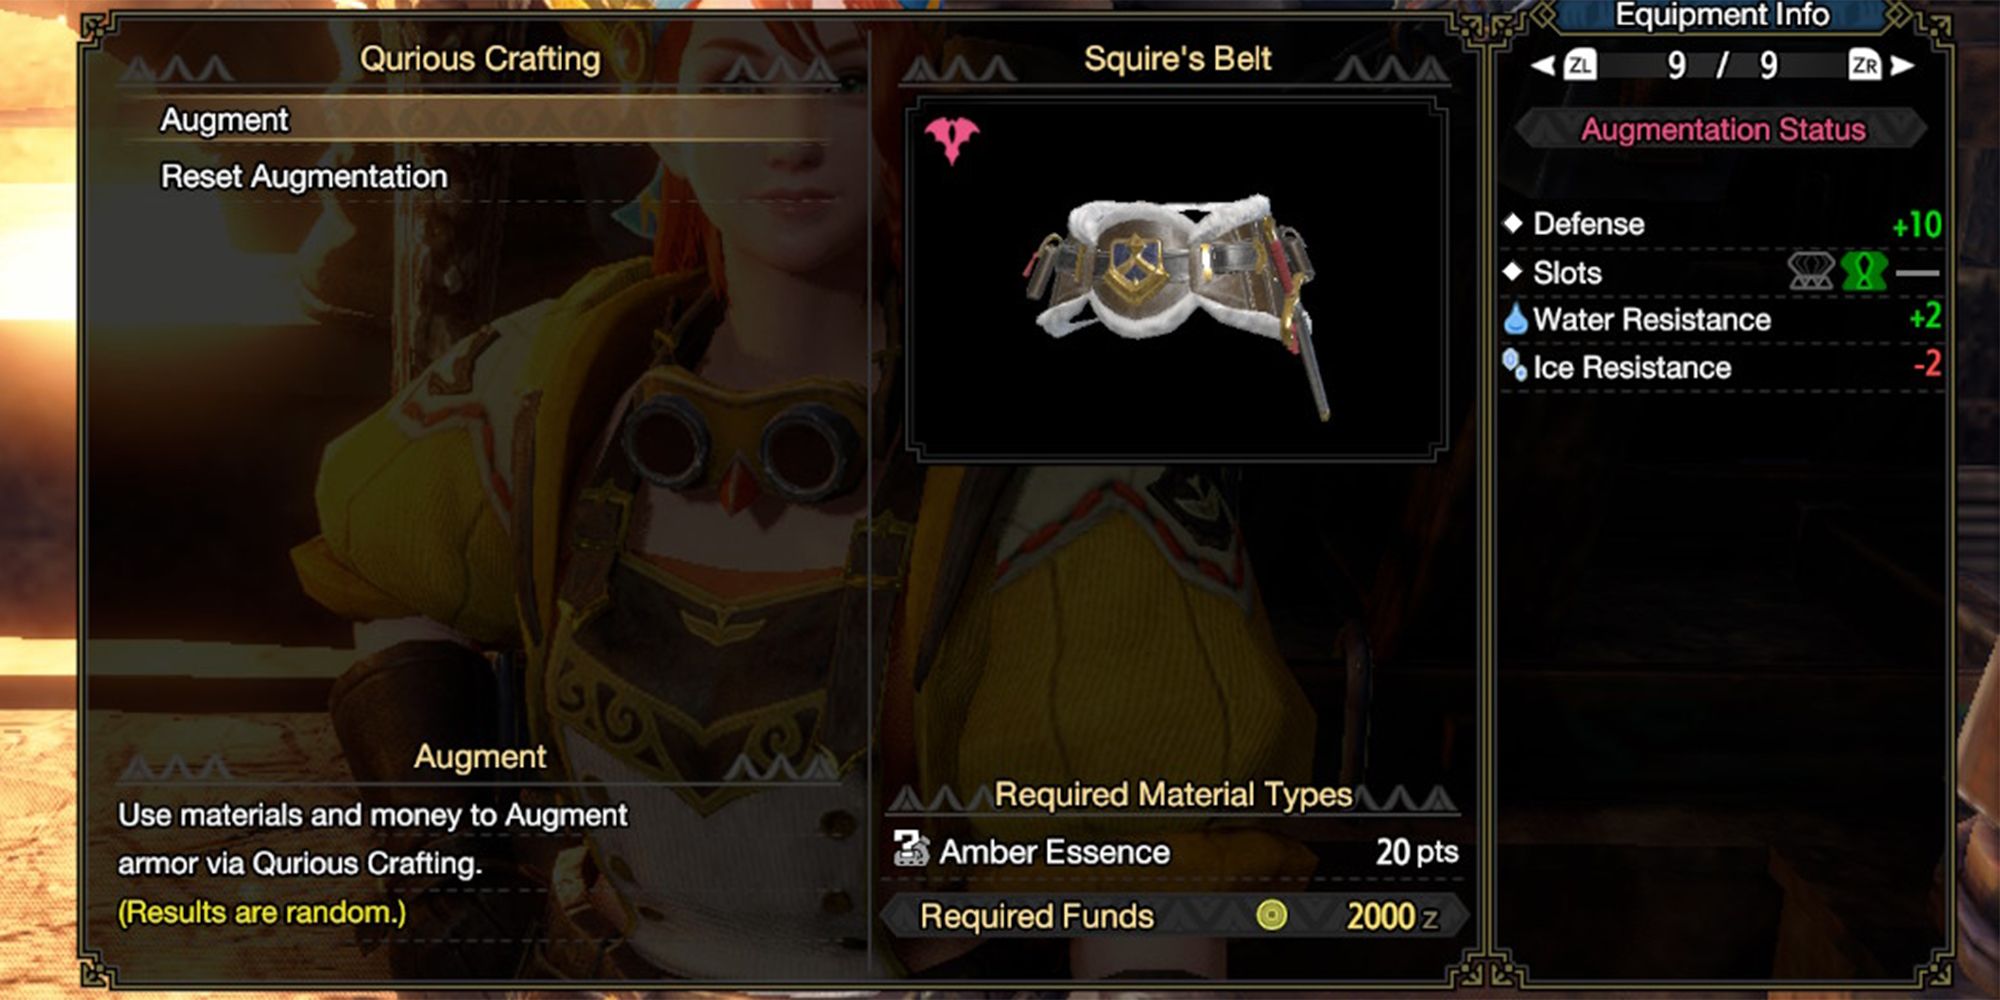Image resolution: width=2000 pixels, height=1000 pixels.
Task: Click the green decoration slot icon
Action: [1864, 271]
